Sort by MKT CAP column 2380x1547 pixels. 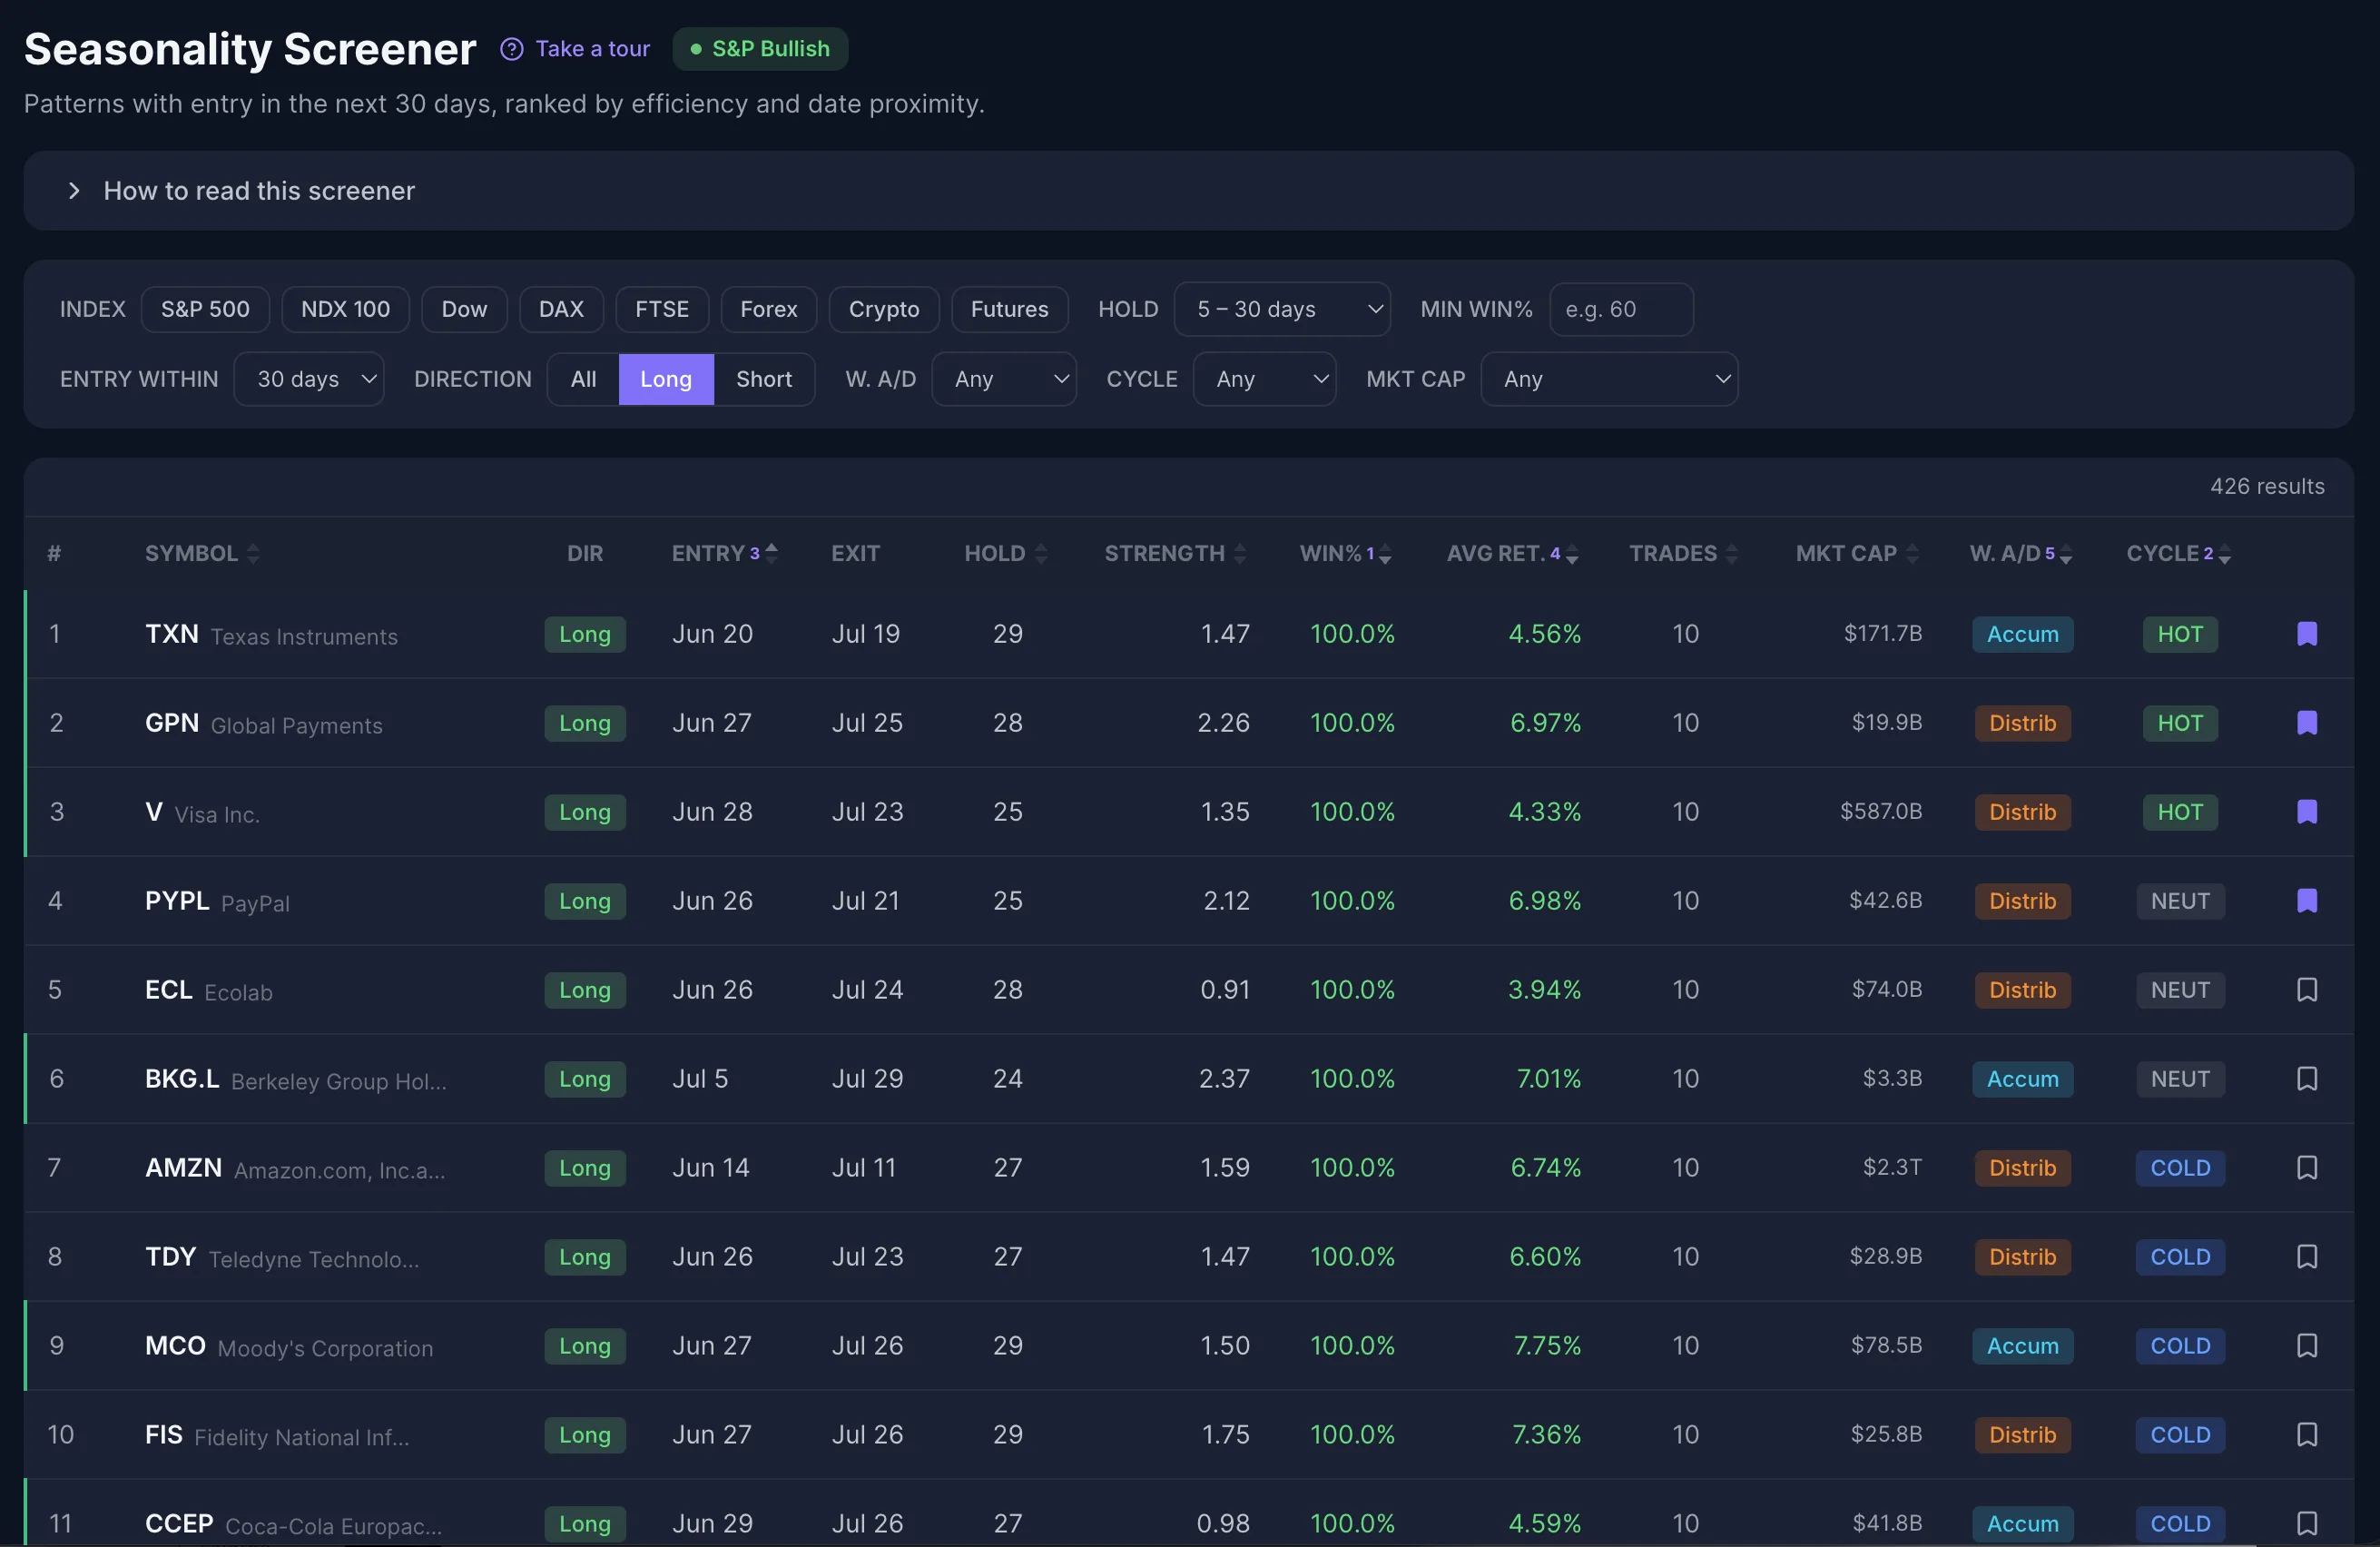(1857, 554)
